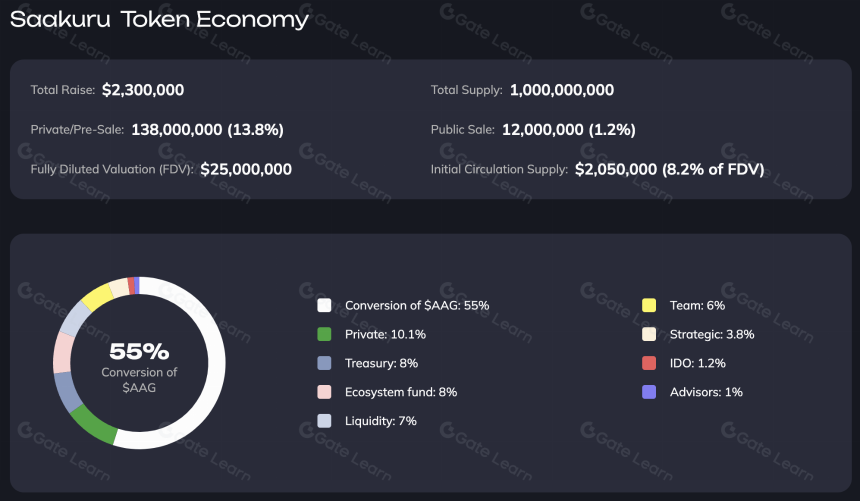This screenshot has height=501, width=860.
Task: Select the "Advisors: 1%" legend label
Action: 706,392
